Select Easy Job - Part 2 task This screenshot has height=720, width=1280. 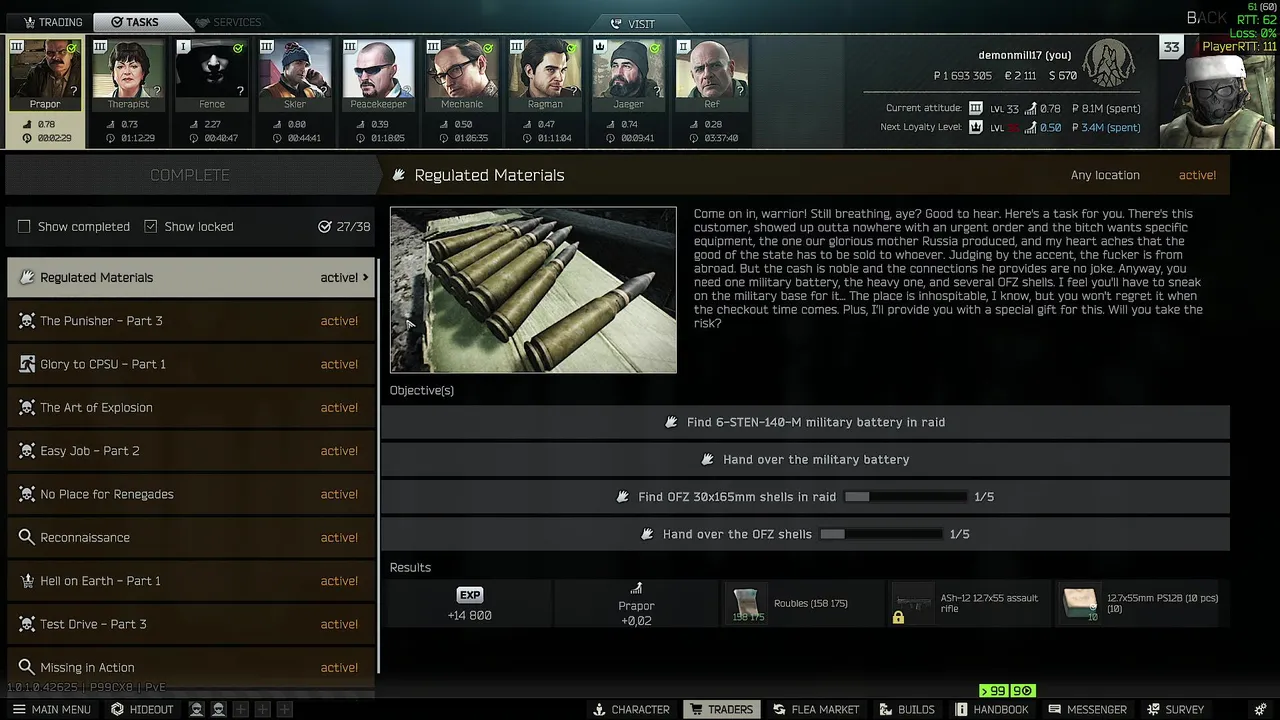coord(190,451)
